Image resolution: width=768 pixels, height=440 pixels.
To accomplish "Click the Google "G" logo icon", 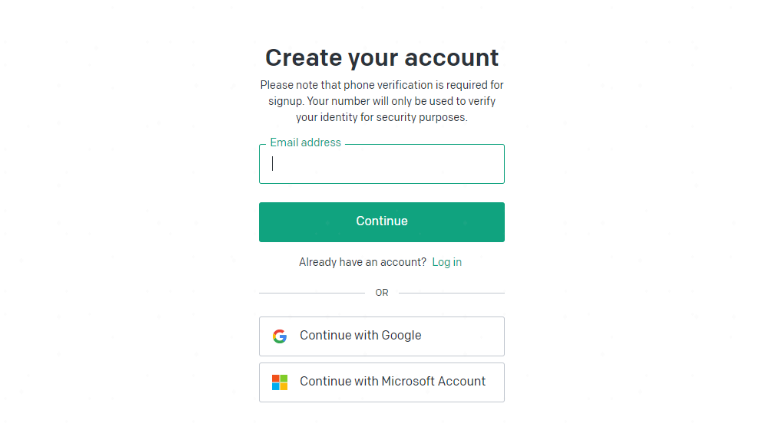I will [x=280, y=336].
